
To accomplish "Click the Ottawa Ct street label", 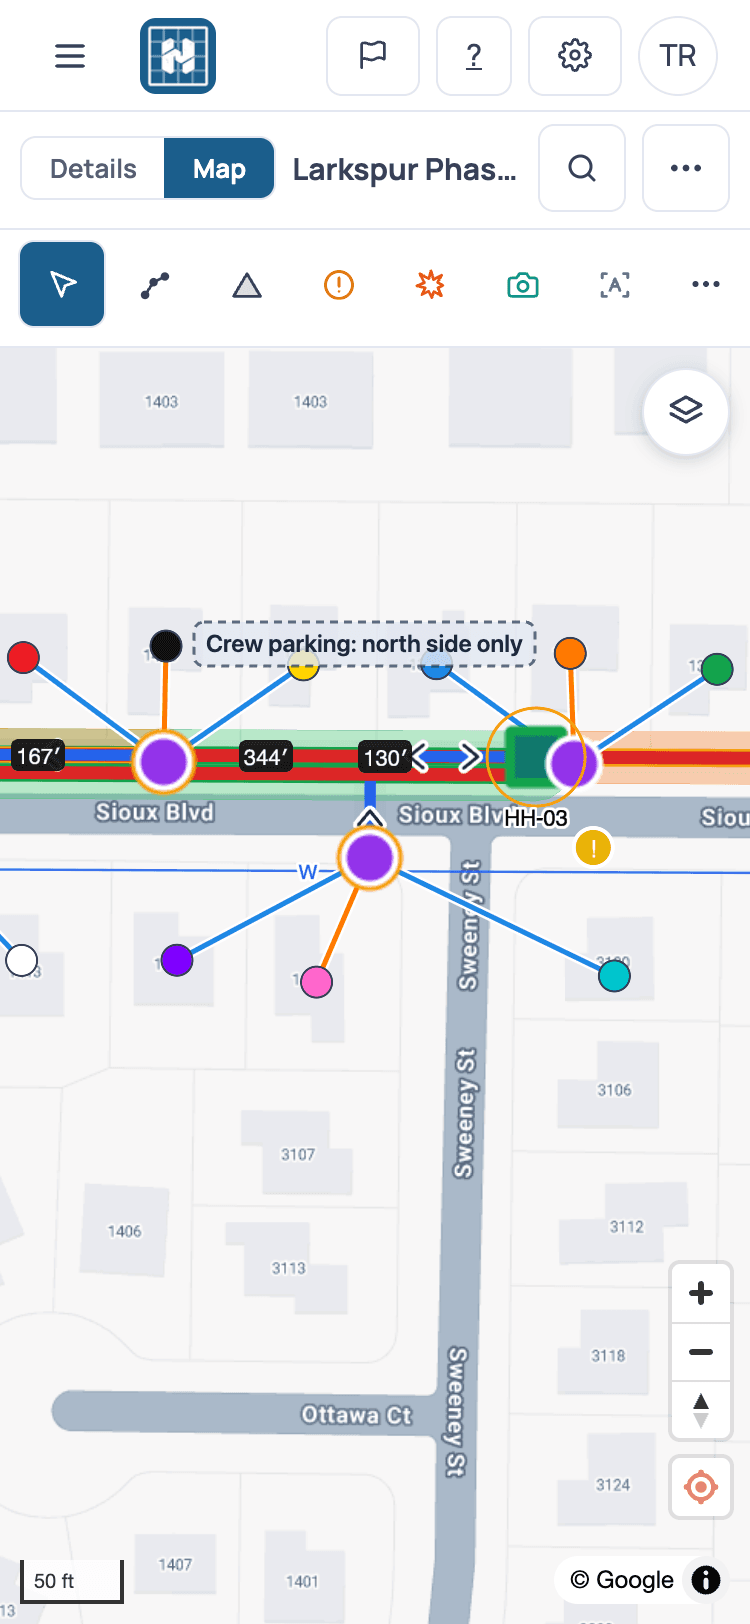I will pyautogui.click(x=357, y=1415).
